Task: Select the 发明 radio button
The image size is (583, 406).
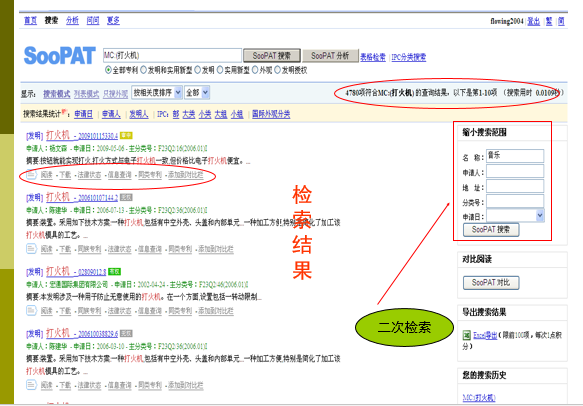Action: pos(197,70)
